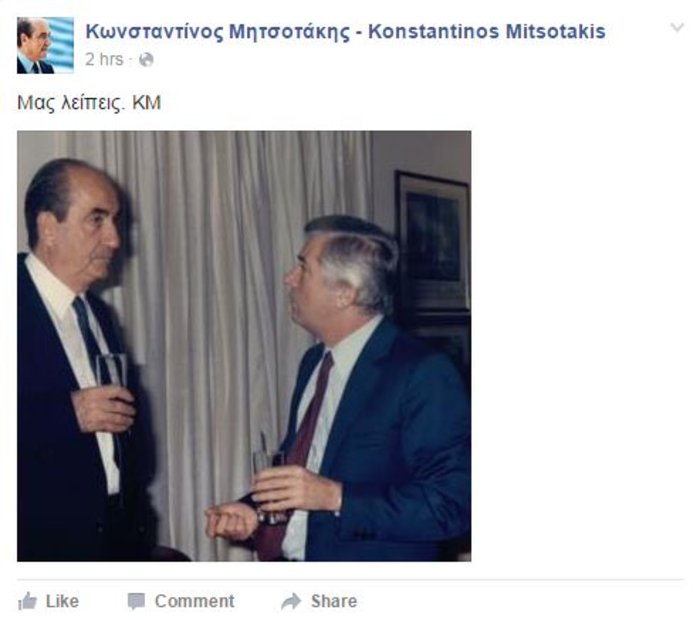Click the Like button label
Image resolution: width=700 pixels, height=620 pixels.
(x=62, y=601)
